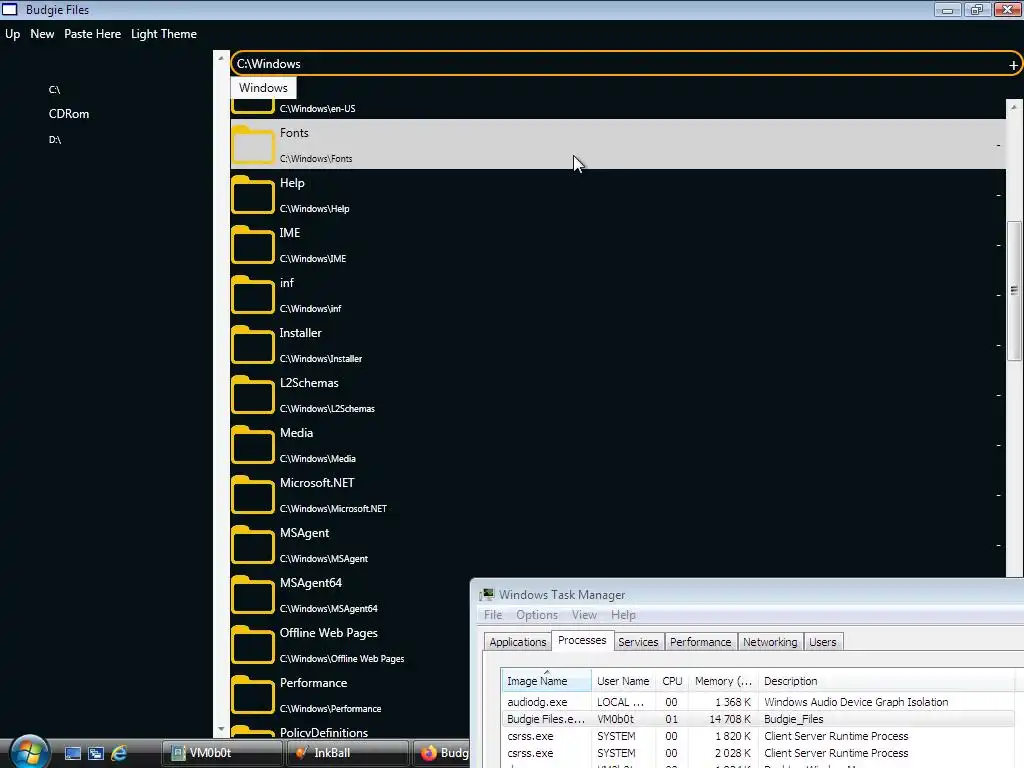Click the file list vertical scrollbar thumb

point(1014,291)
